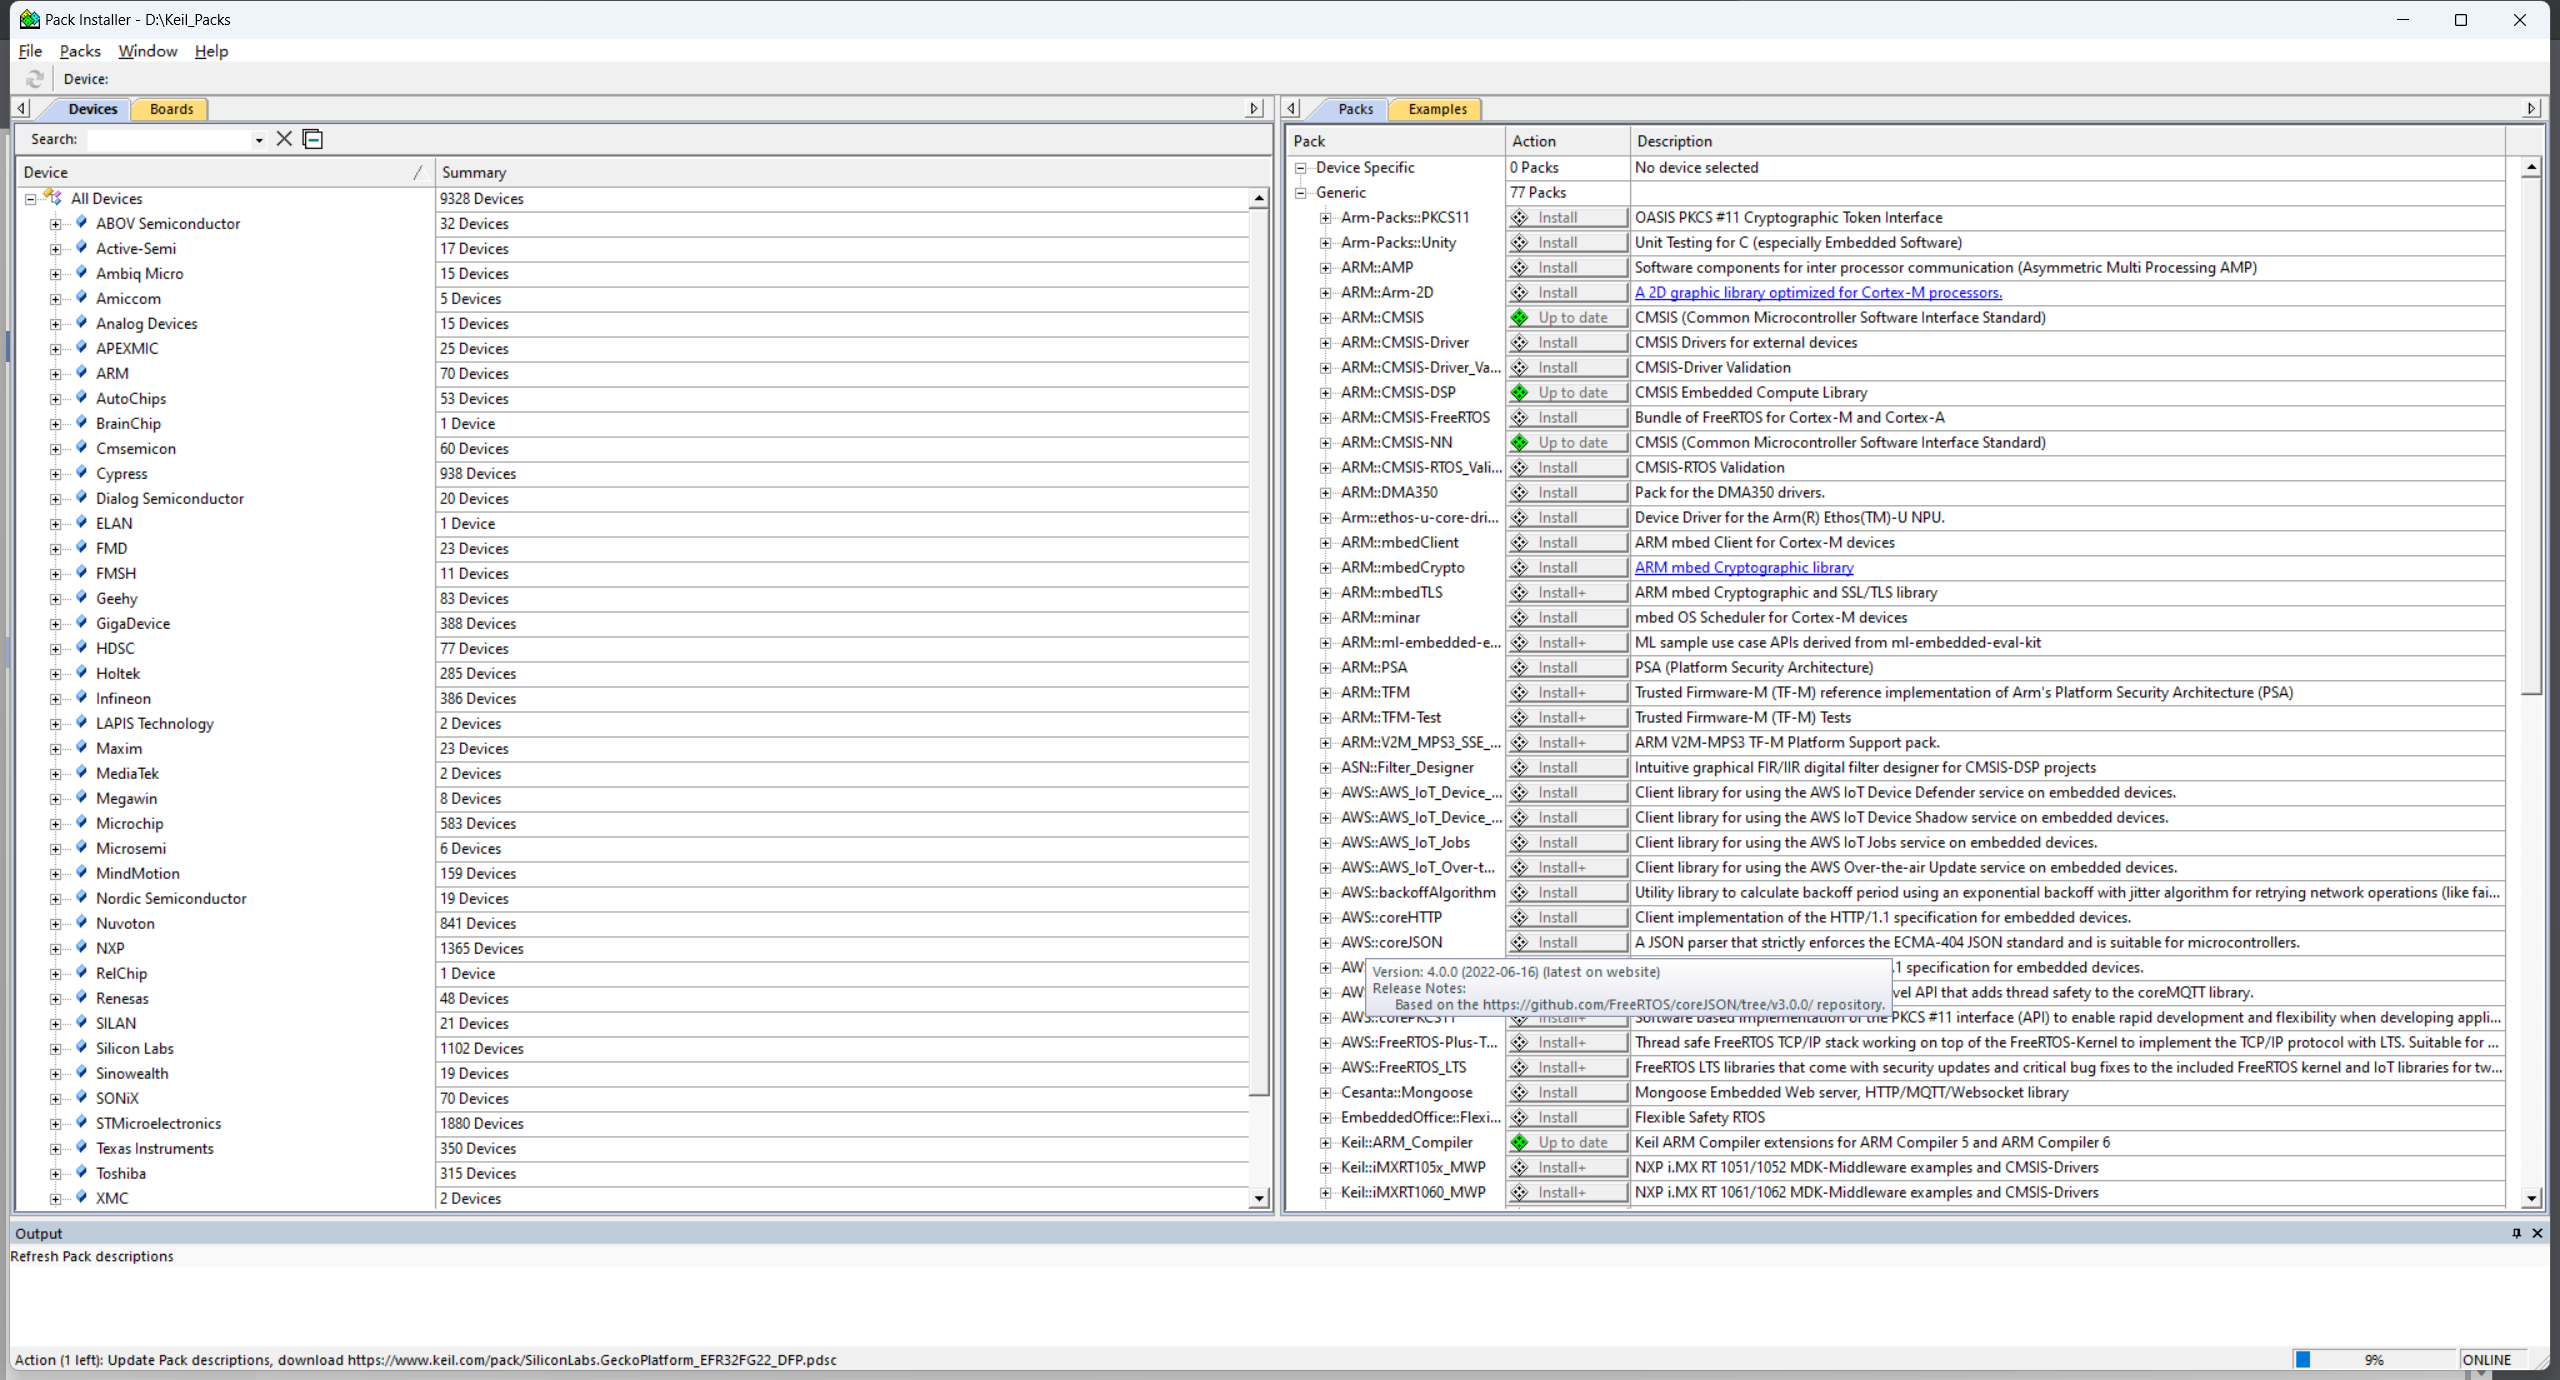Switch to the Boards tab
Image resolution: width=2560 pixels, height=1380 pixels.
click(x=172, y=109)
